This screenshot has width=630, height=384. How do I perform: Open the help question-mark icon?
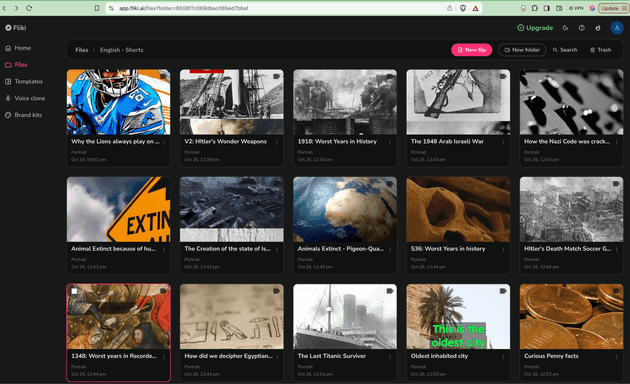pyautogui.click(x=581, y=28)
